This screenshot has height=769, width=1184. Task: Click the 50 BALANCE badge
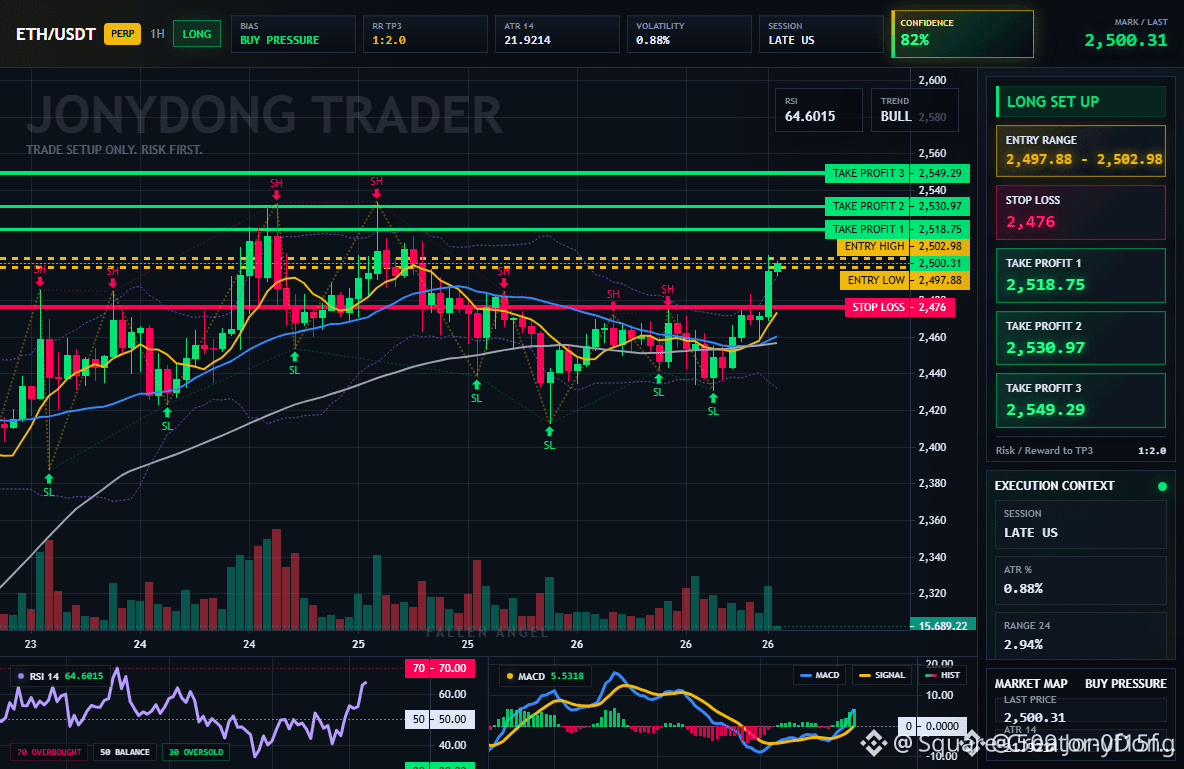125,752
